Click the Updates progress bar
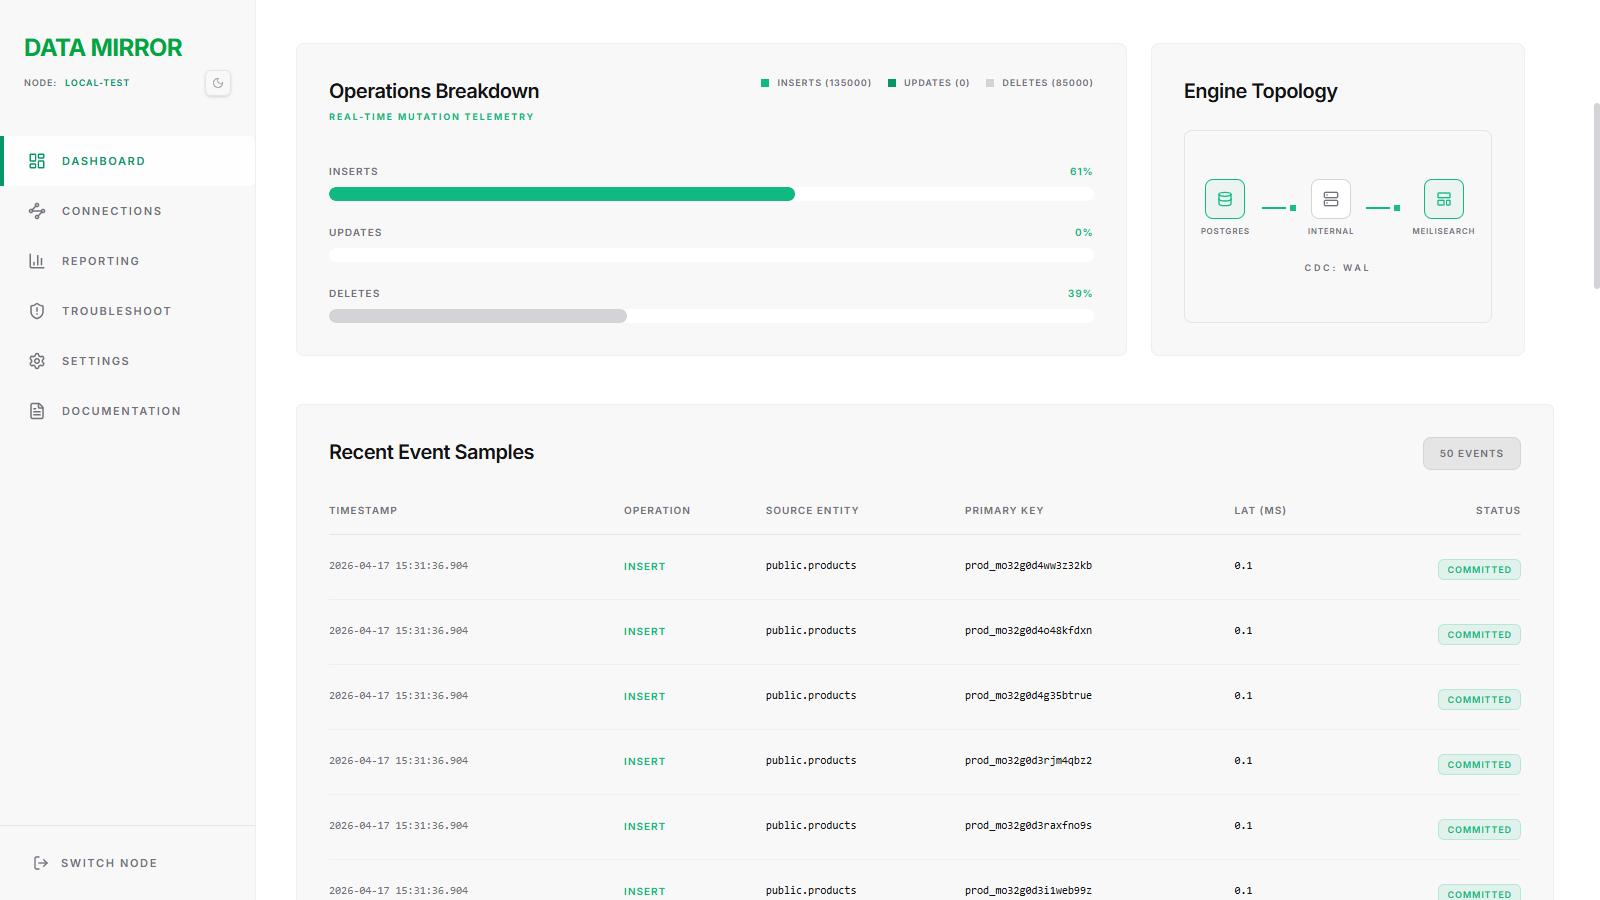Image resolution: width=1600 pixels, height=900 pixels. [x=711, y=255]
